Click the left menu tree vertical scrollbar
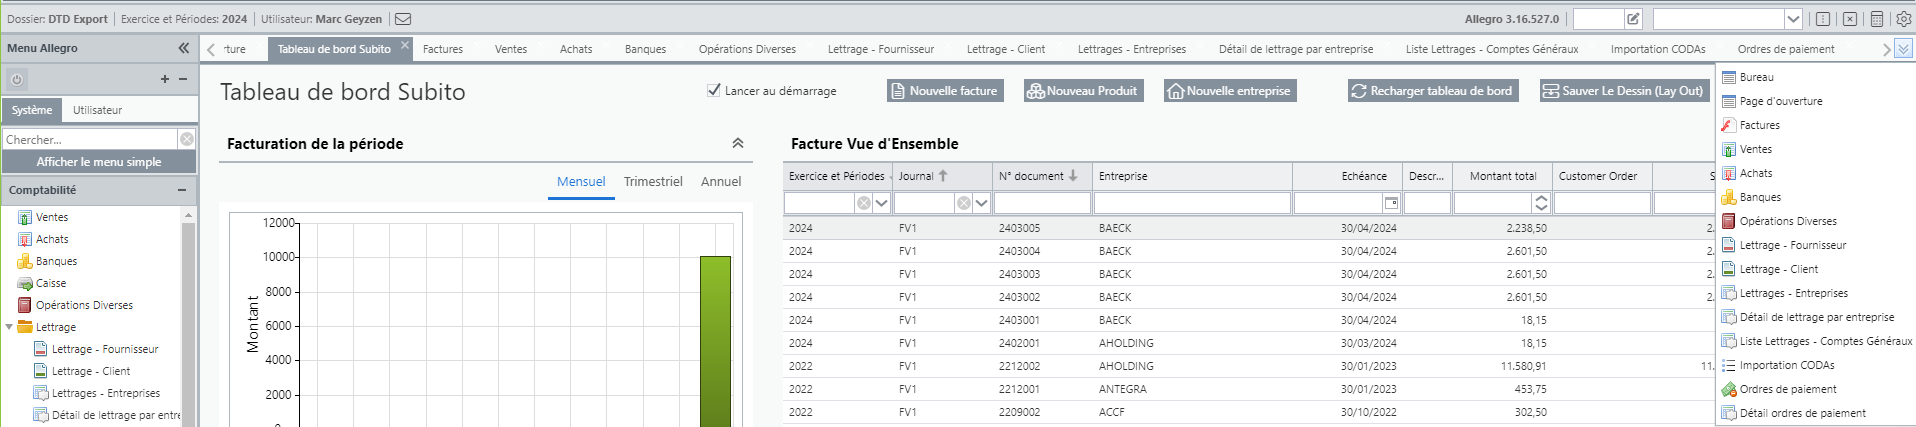The width and height of the screenshot is (1916, 427). 188,315
